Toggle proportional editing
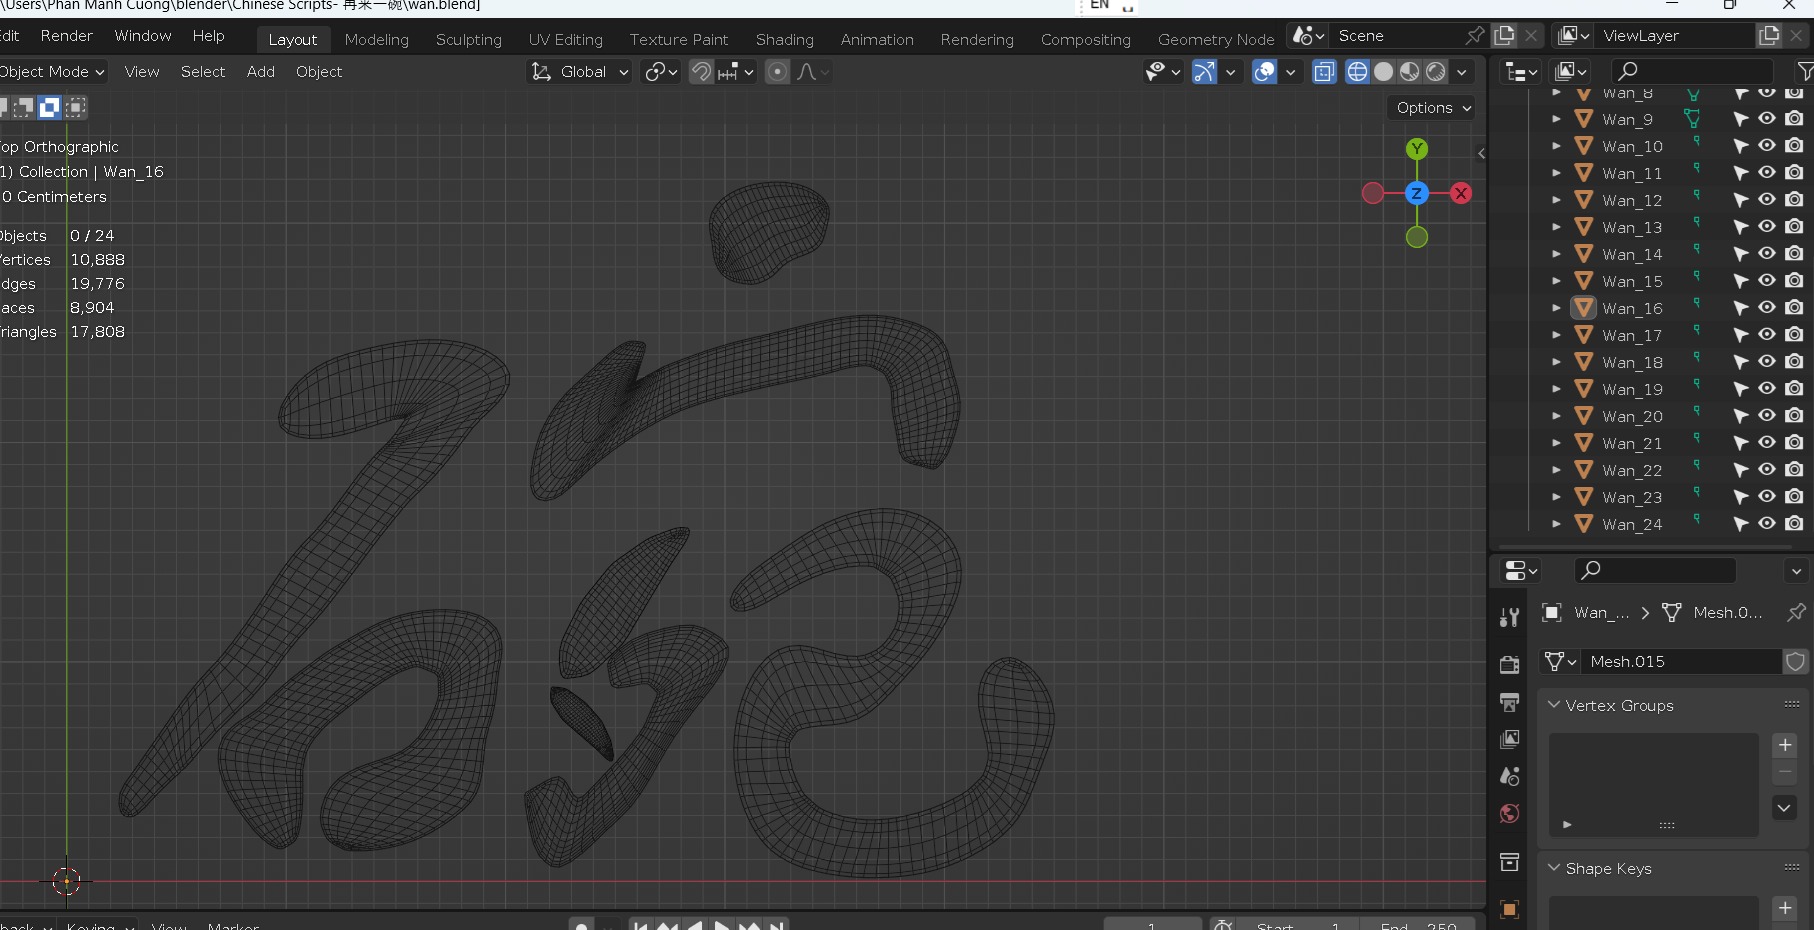 [777, 72]
